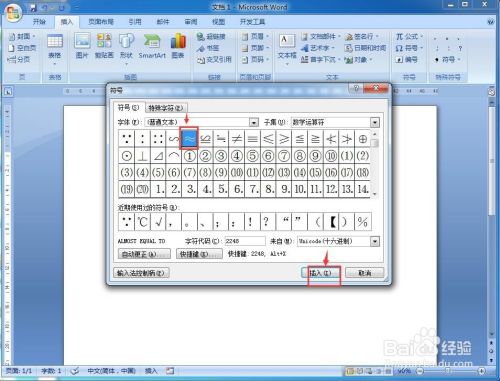500x381 pixels.
Task: Click the Equation (公式) icon
Action: click(409, 36)
